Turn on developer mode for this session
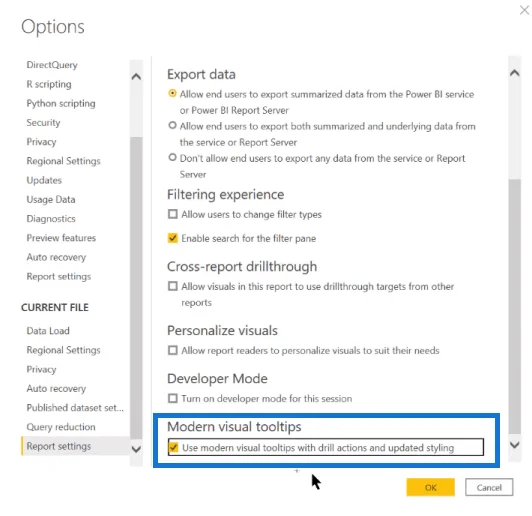The height and width of the screenshot is (516, 532). (173, 398)
